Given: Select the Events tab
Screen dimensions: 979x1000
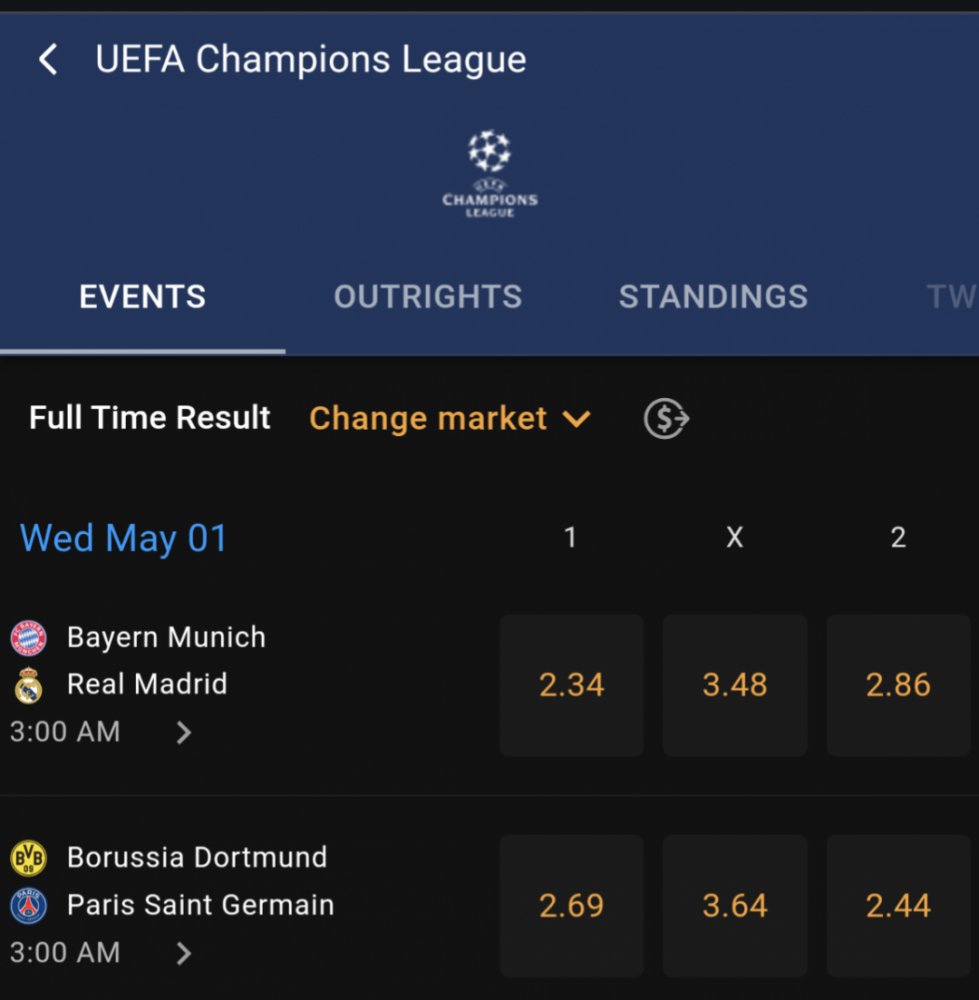Looking at the screenshot, I should click(x=142, y=297).
